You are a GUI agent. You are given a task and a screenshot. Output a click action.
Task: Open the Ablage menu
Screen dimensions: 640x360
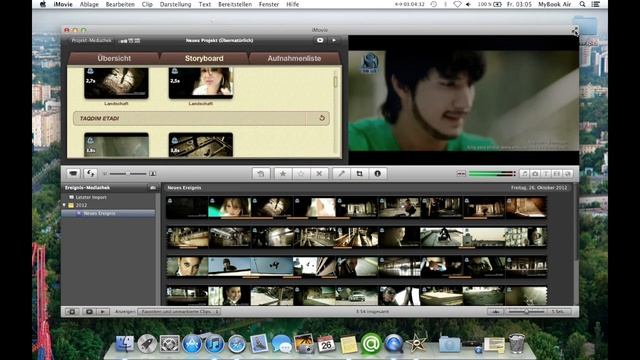(x=89, y=4)
